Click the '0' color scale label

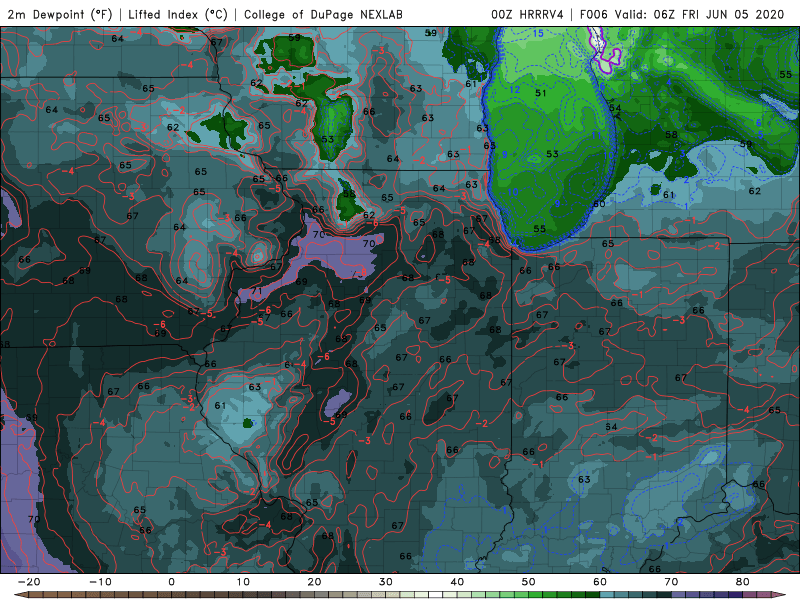coord(171,582)
